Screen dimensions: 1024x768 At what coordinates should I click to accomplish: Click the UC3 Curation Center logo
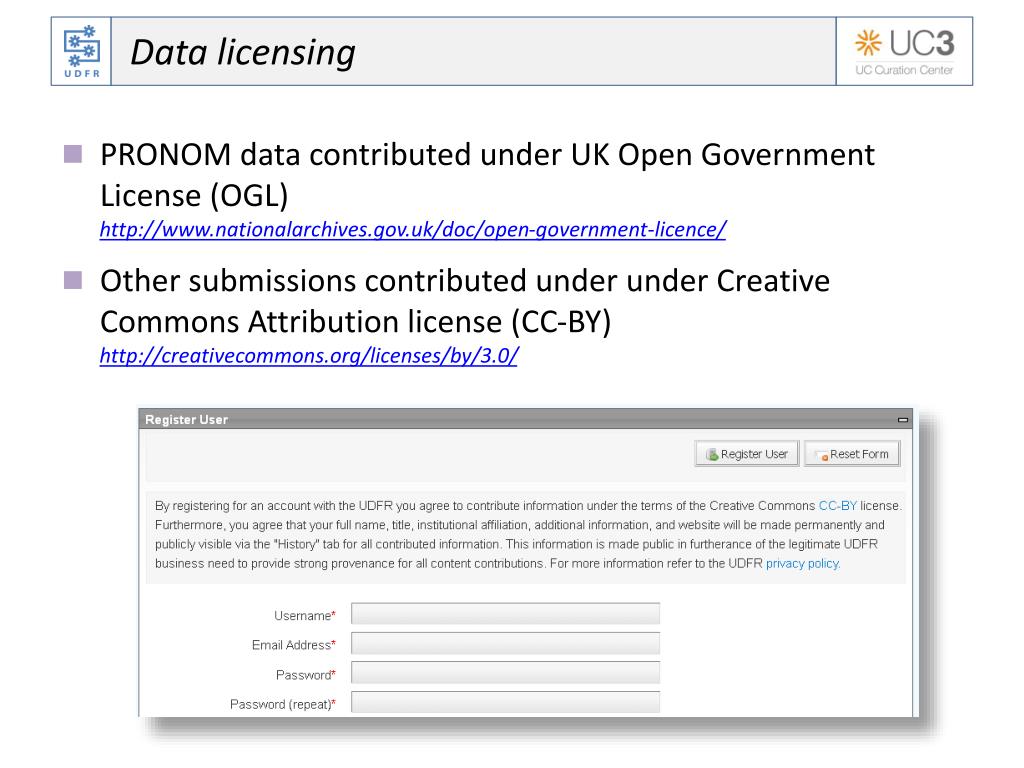tap(904, 52)
